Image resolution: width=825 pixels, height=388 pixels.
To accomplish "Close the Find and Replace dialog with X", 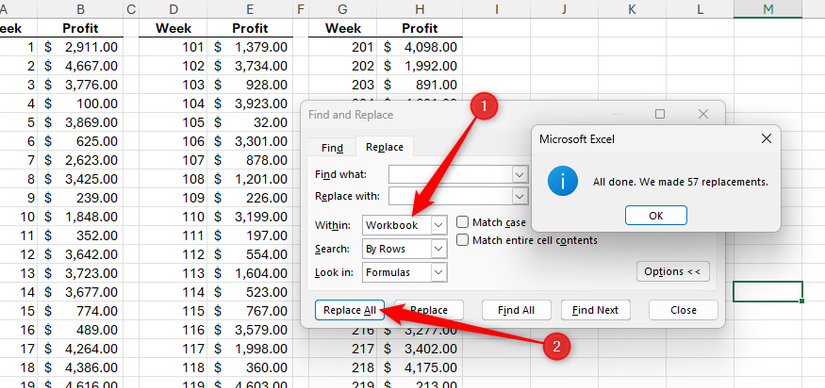I will (x=703, y=114).
